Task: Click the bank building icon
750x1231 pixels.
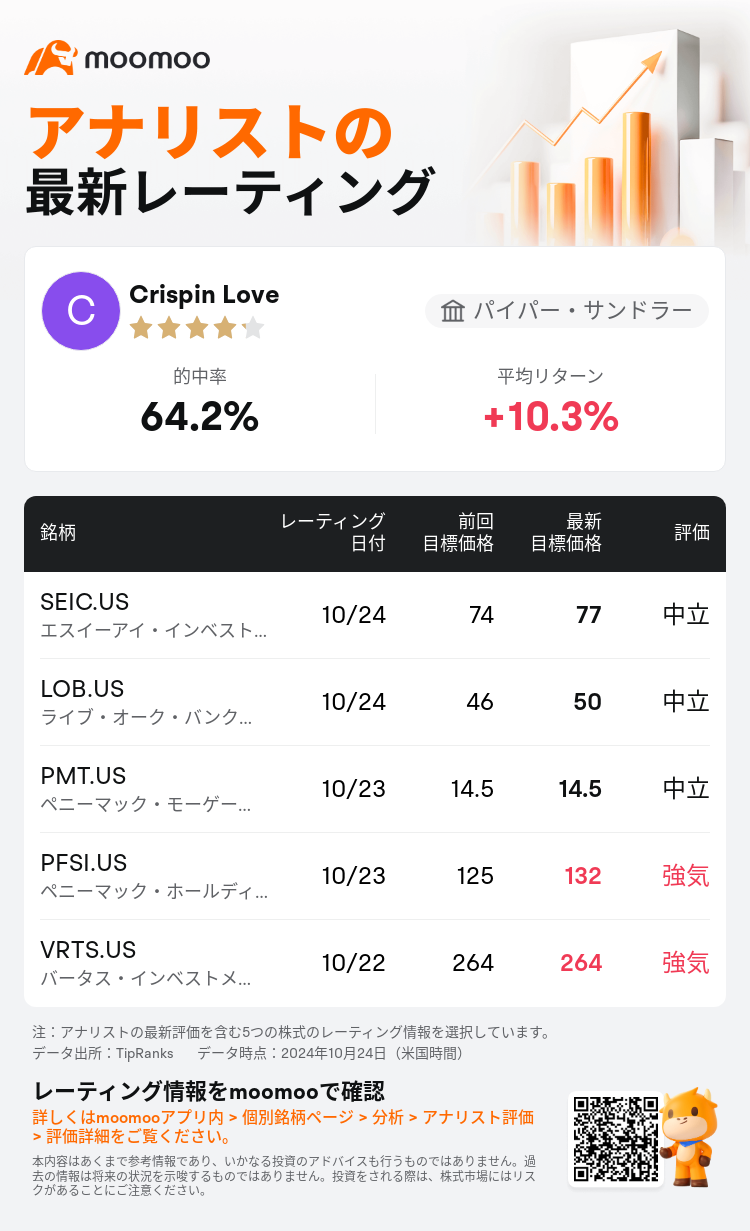Action: [452, 311]
